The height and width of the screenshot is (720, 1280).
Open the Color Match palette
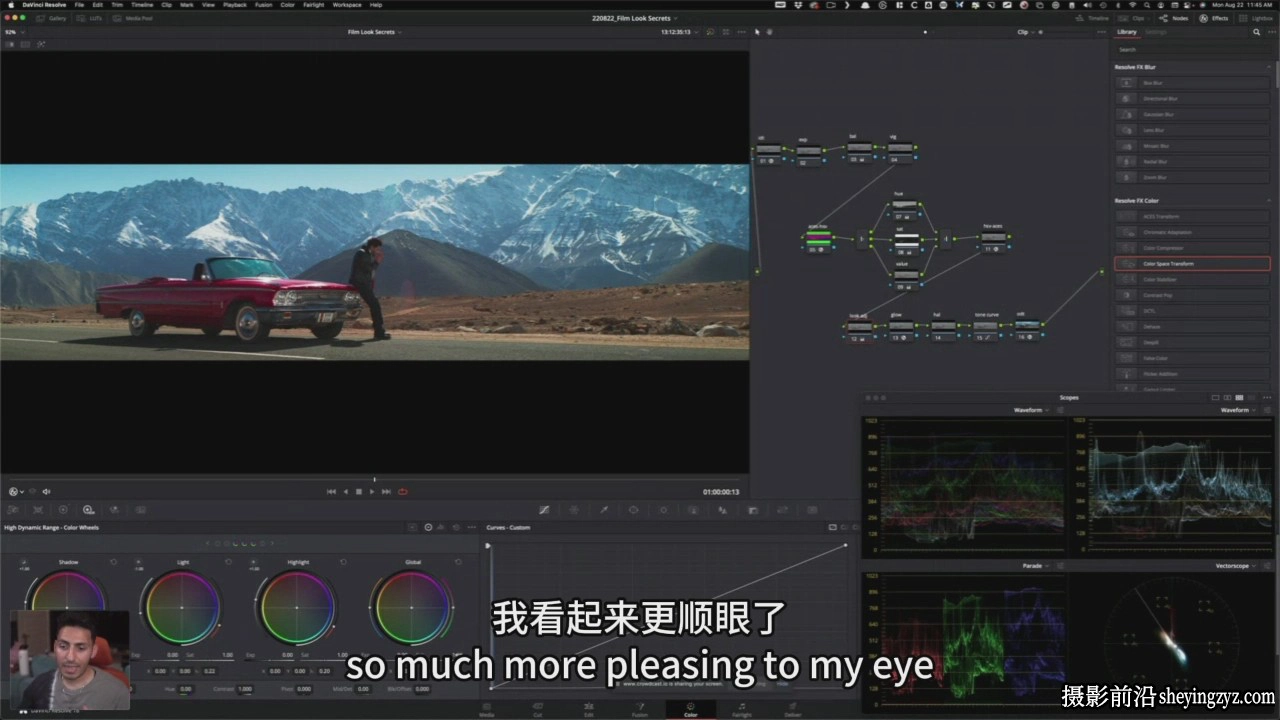click(x=38, y=510)
